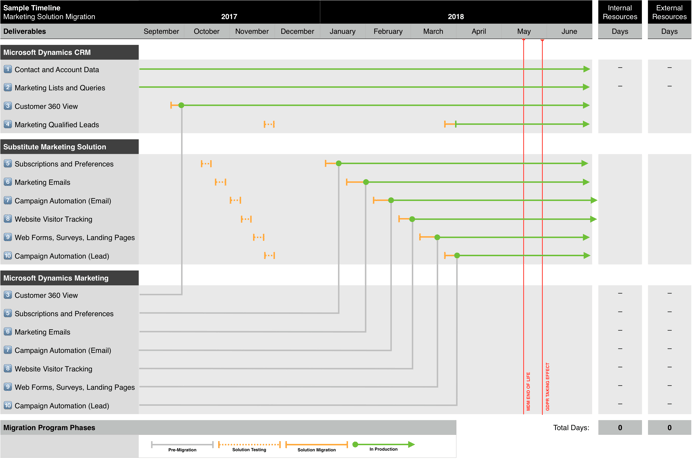Image resolution: width=692 pixels, height=459 pixels.
Task: Click the Contact and Account Data label
Action: tap(56, 69)
